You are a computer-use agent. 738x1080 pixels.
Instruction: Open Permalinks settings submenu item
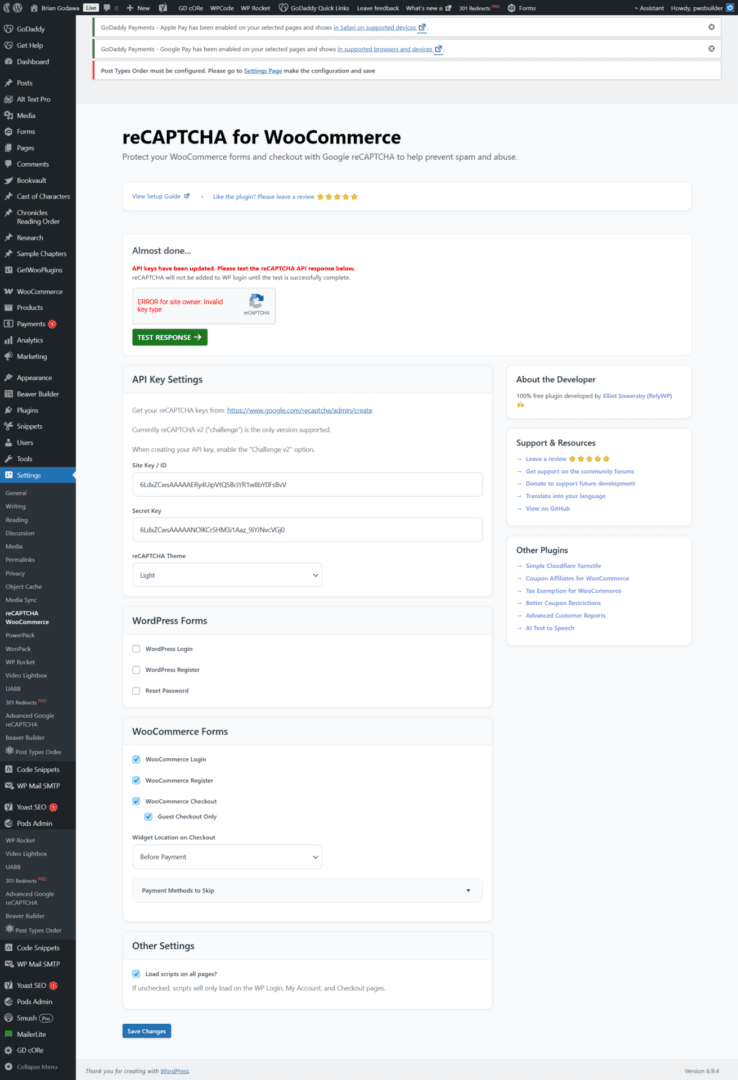(x=20, y=560)
